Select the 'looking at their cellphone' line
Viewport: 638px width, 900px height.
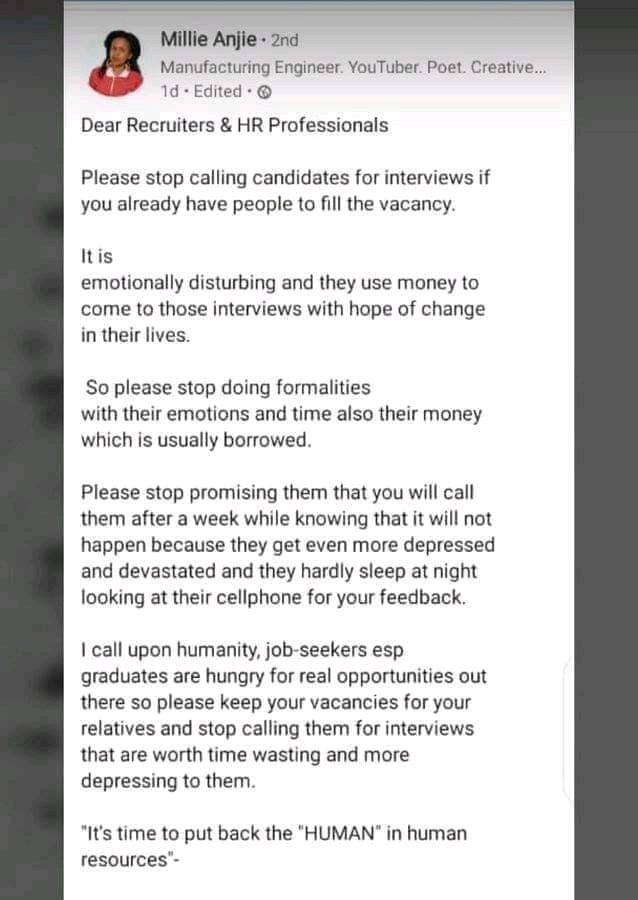point(273,598)
